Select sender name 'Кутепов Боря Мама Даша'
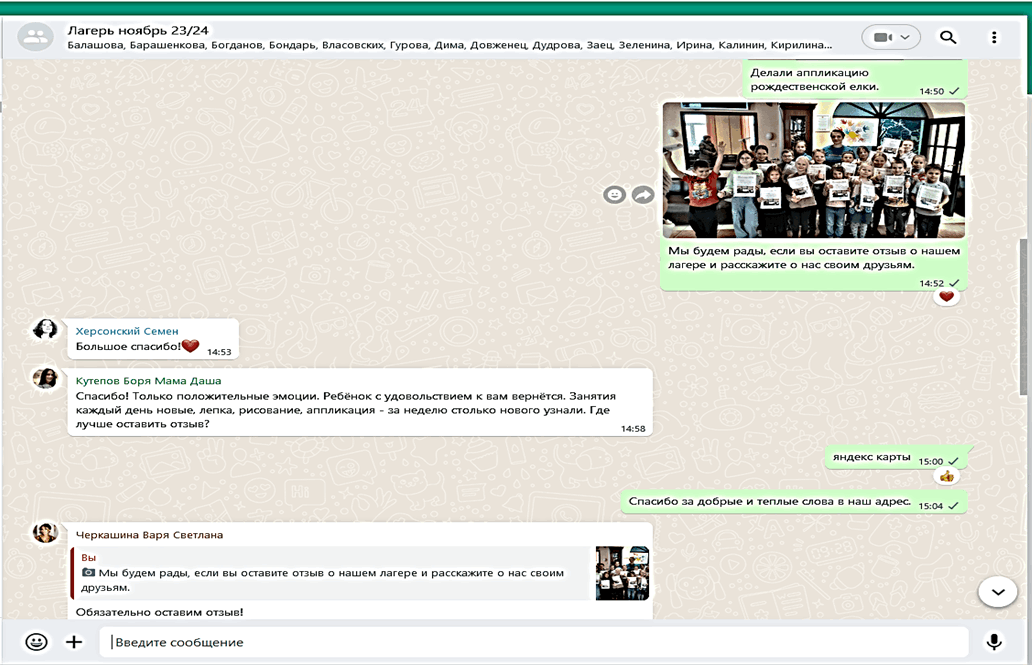1033x665 pixels. click(148, 381)
